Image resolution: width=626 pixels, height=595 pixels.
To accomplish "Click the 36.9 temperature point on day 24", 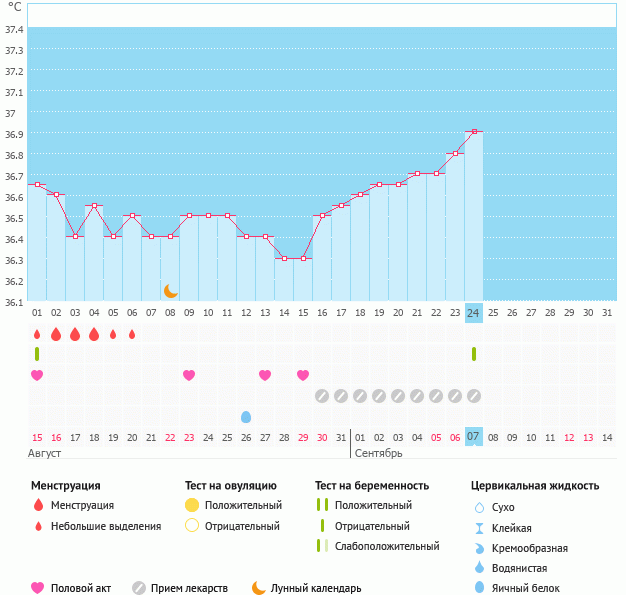I will [x=474, y=131].
